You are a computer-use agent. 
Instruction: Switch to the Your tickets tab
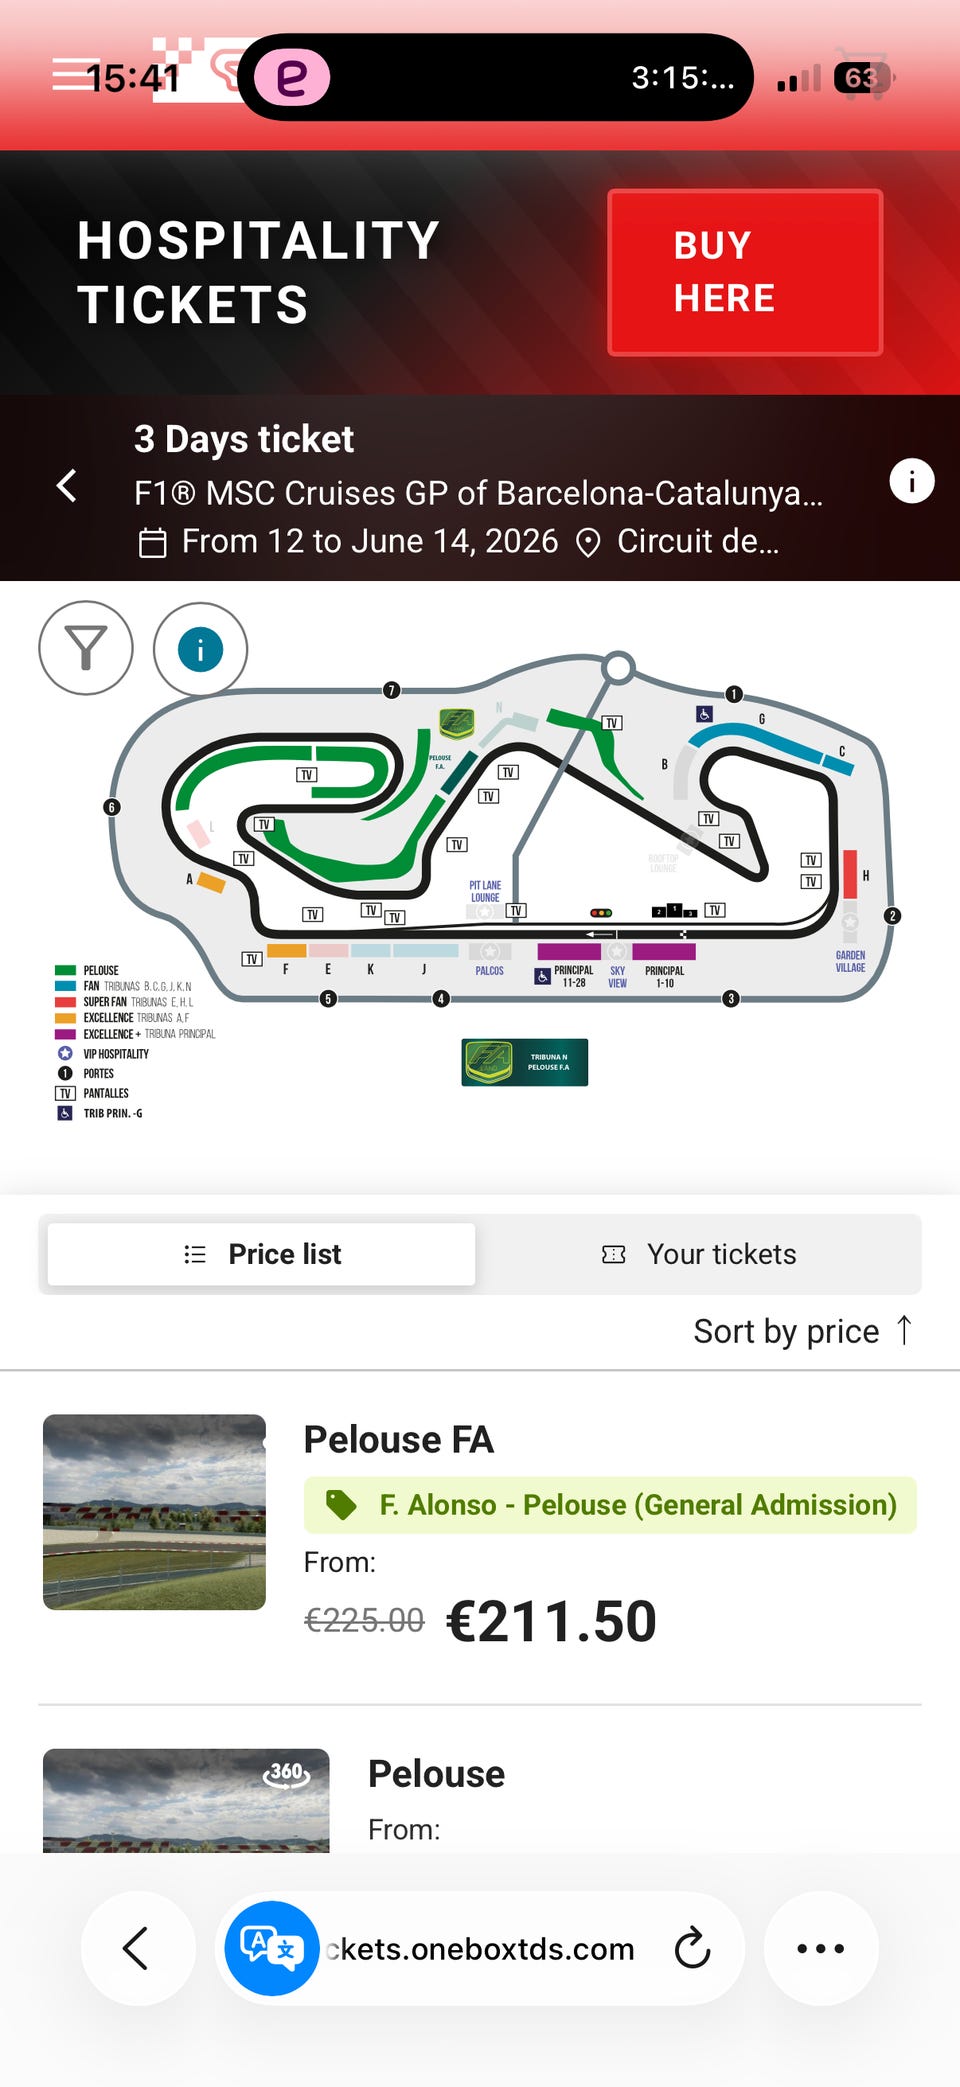(x=699, y=1254)
